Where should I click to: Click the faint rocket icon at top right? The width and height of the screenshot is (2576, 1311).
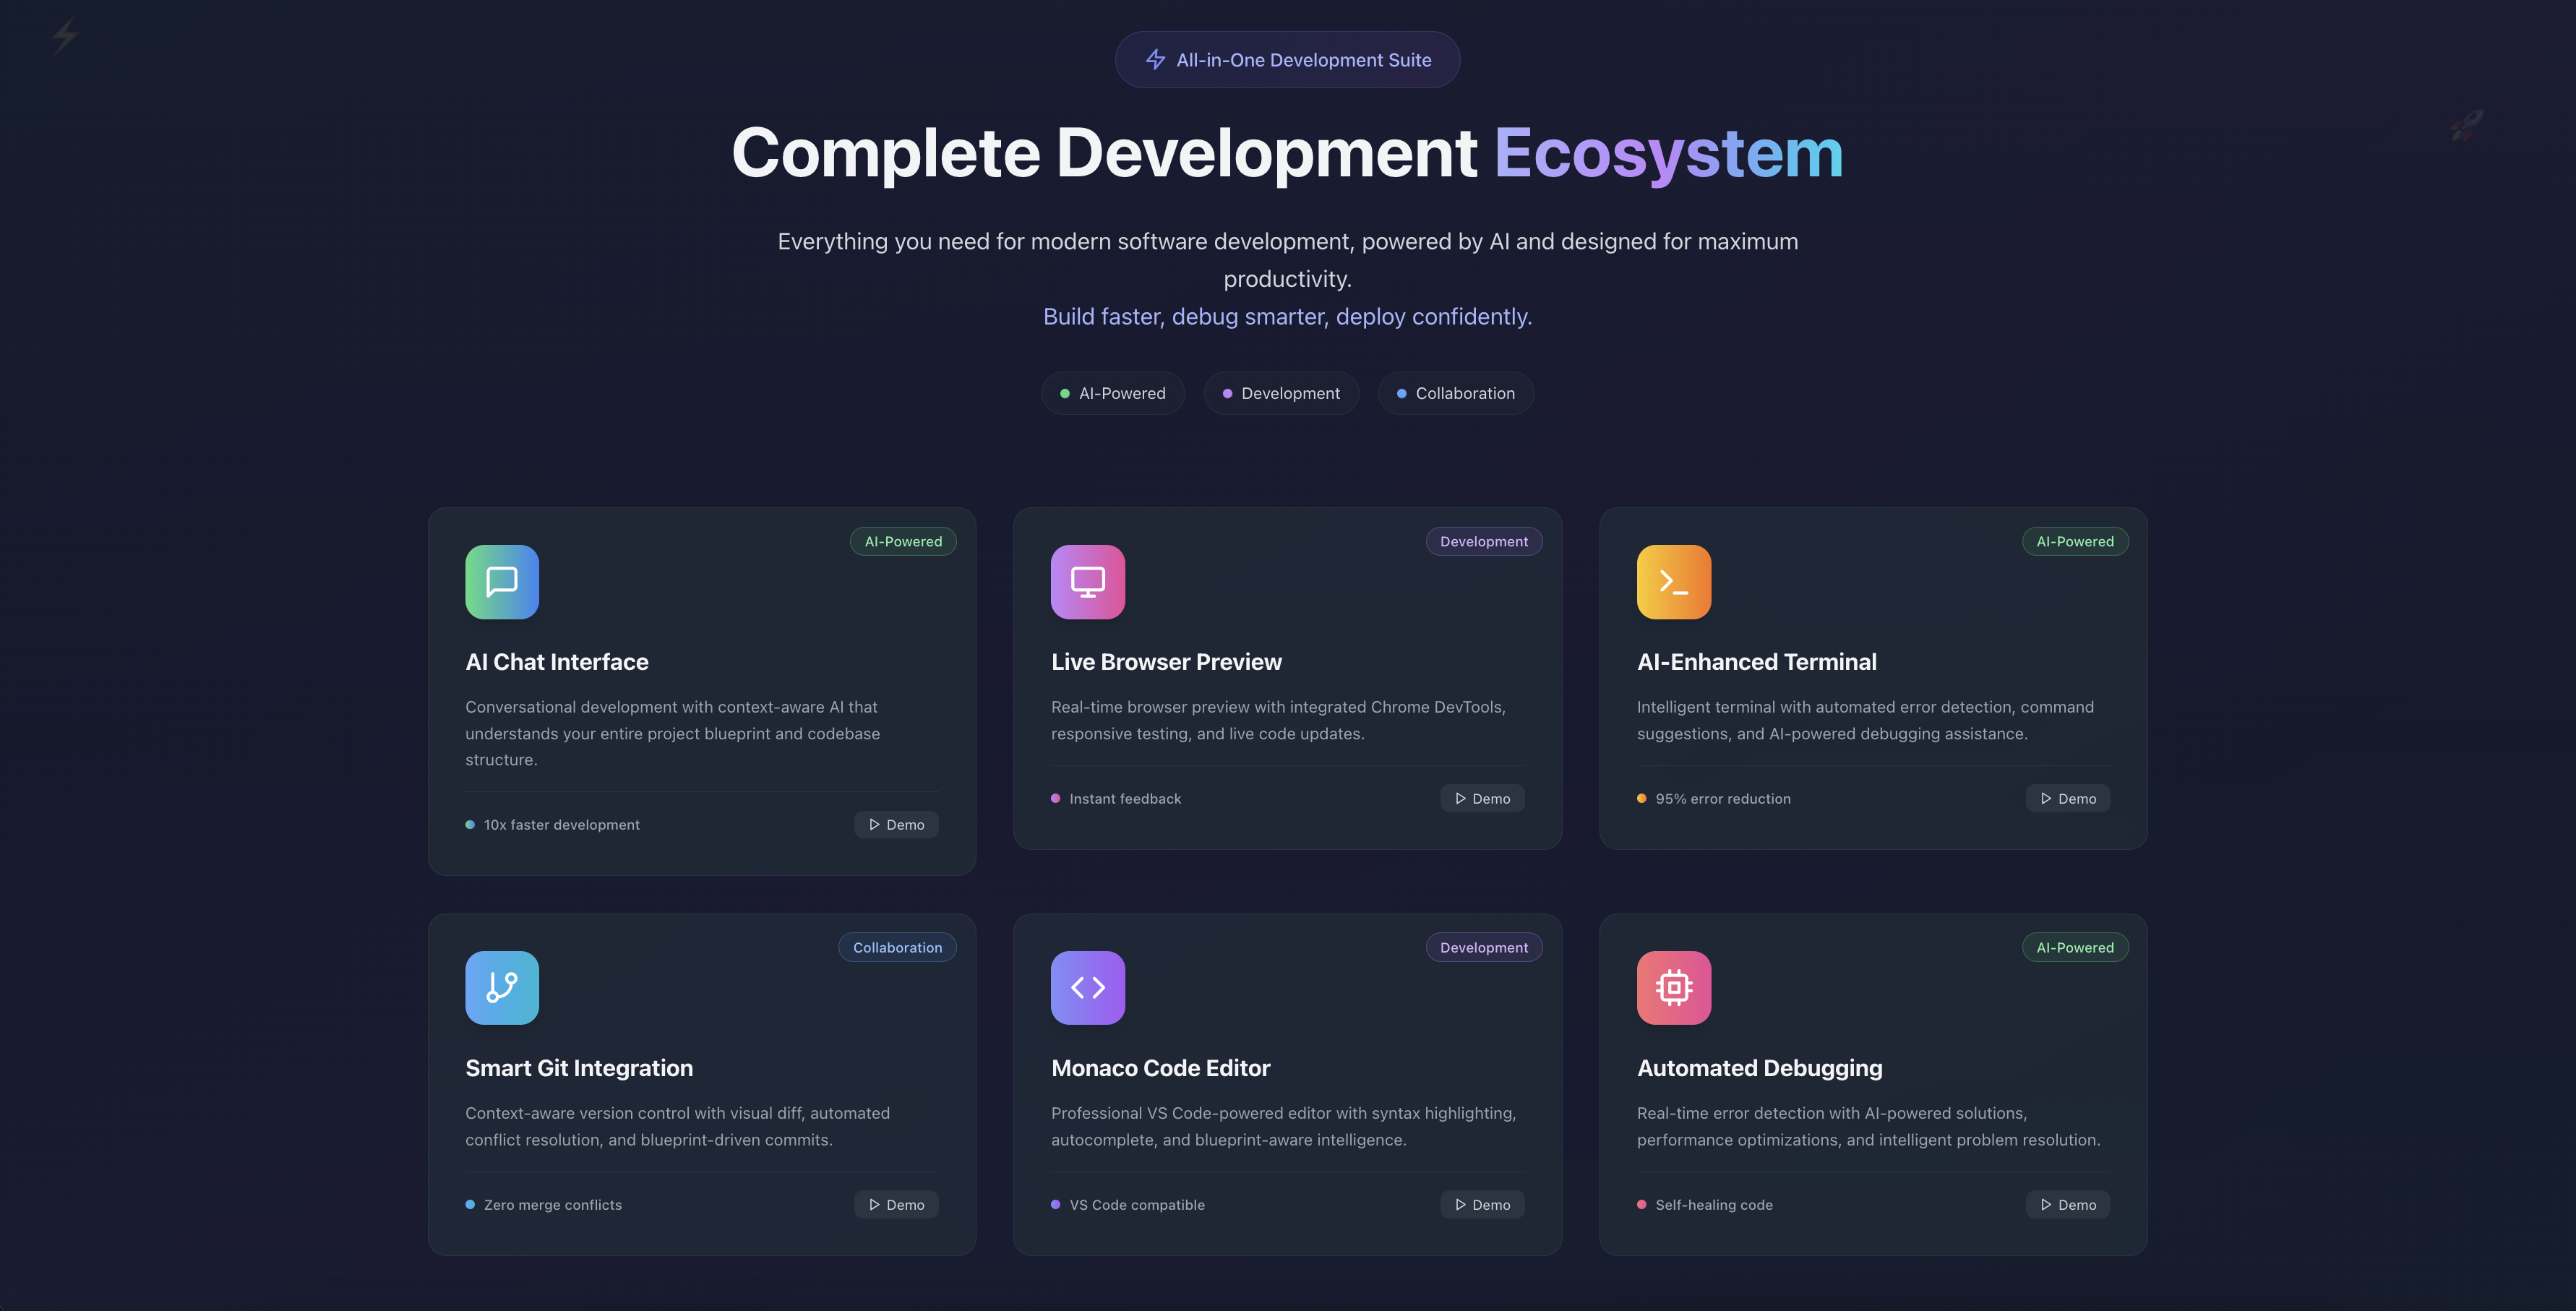pyautogui.click(x=2466, y=125)
